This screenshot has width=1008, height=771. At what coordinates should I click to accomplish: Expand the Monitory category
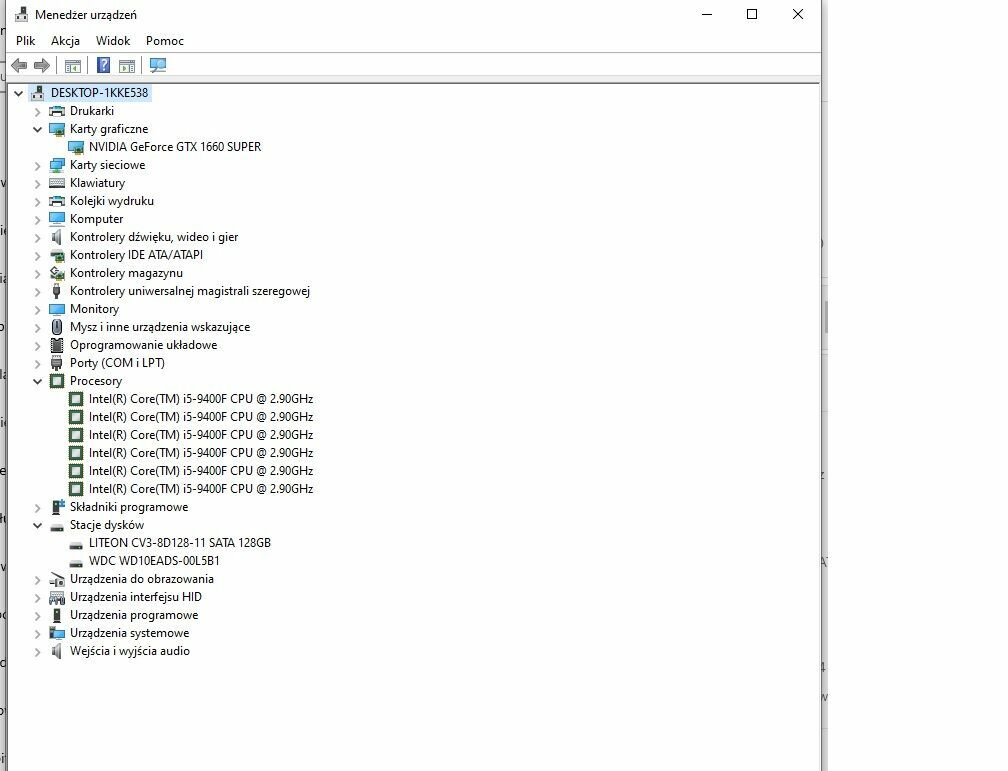click(x=38, y=309)
